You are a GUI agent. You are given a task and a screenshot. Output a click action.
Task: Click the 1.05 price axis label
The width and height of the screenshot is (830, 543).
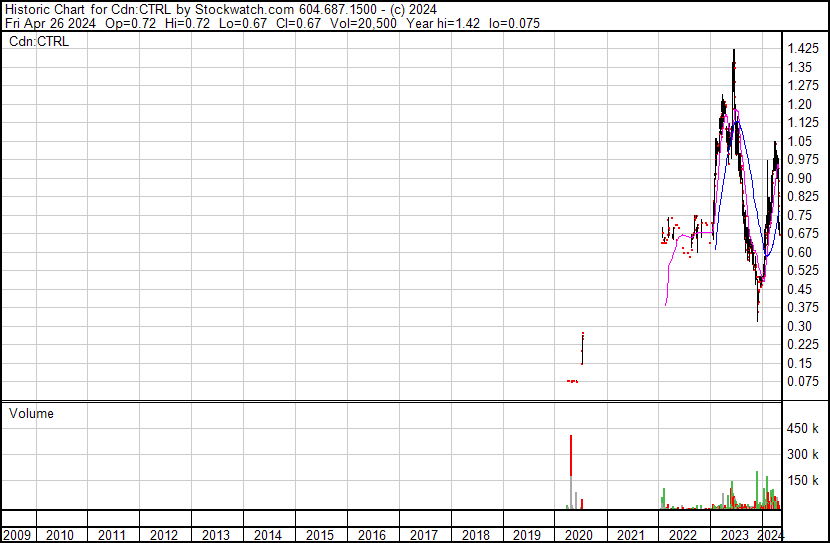tap(799, 141)
